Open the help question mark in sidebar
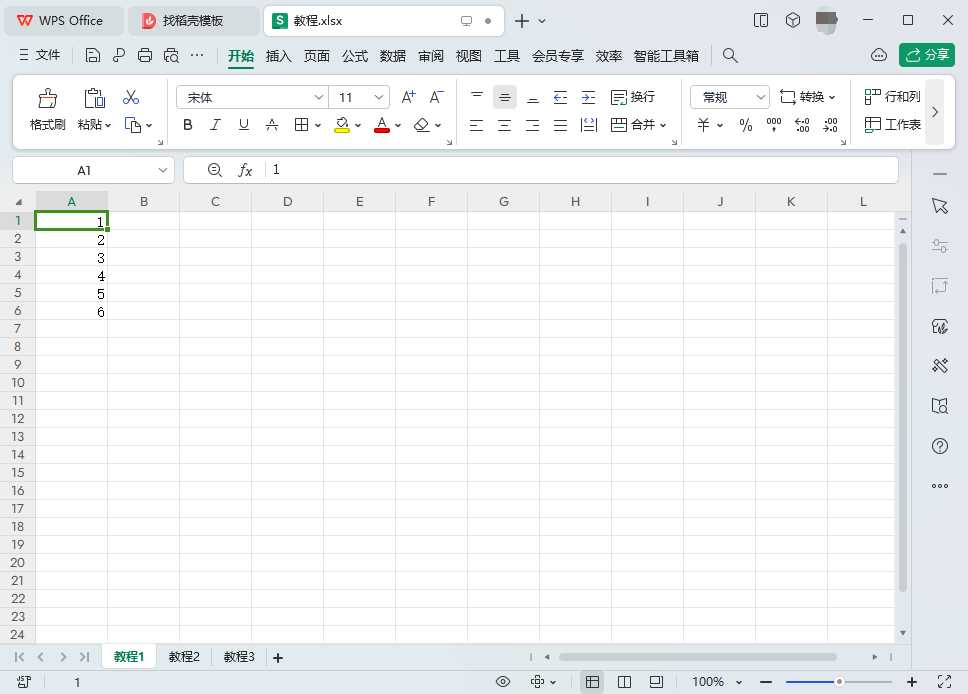The width and height of the screenshot is (968, 694). click(940, 446)
